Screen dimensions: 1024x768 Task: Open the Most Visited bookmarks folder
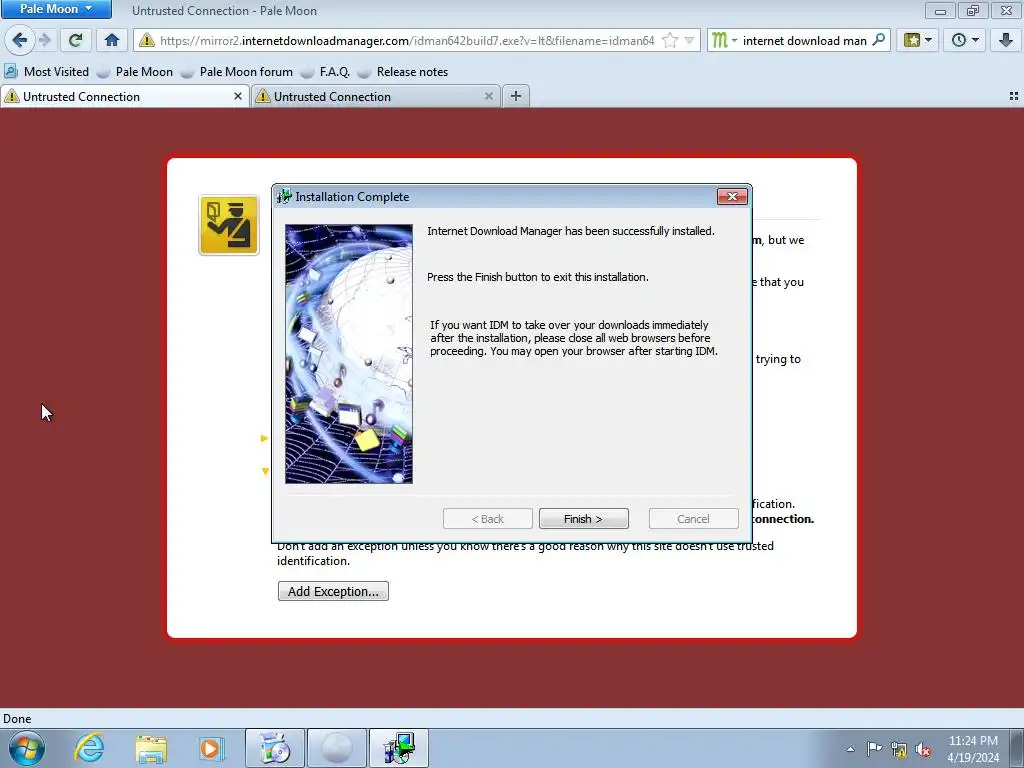pos(46,72)
